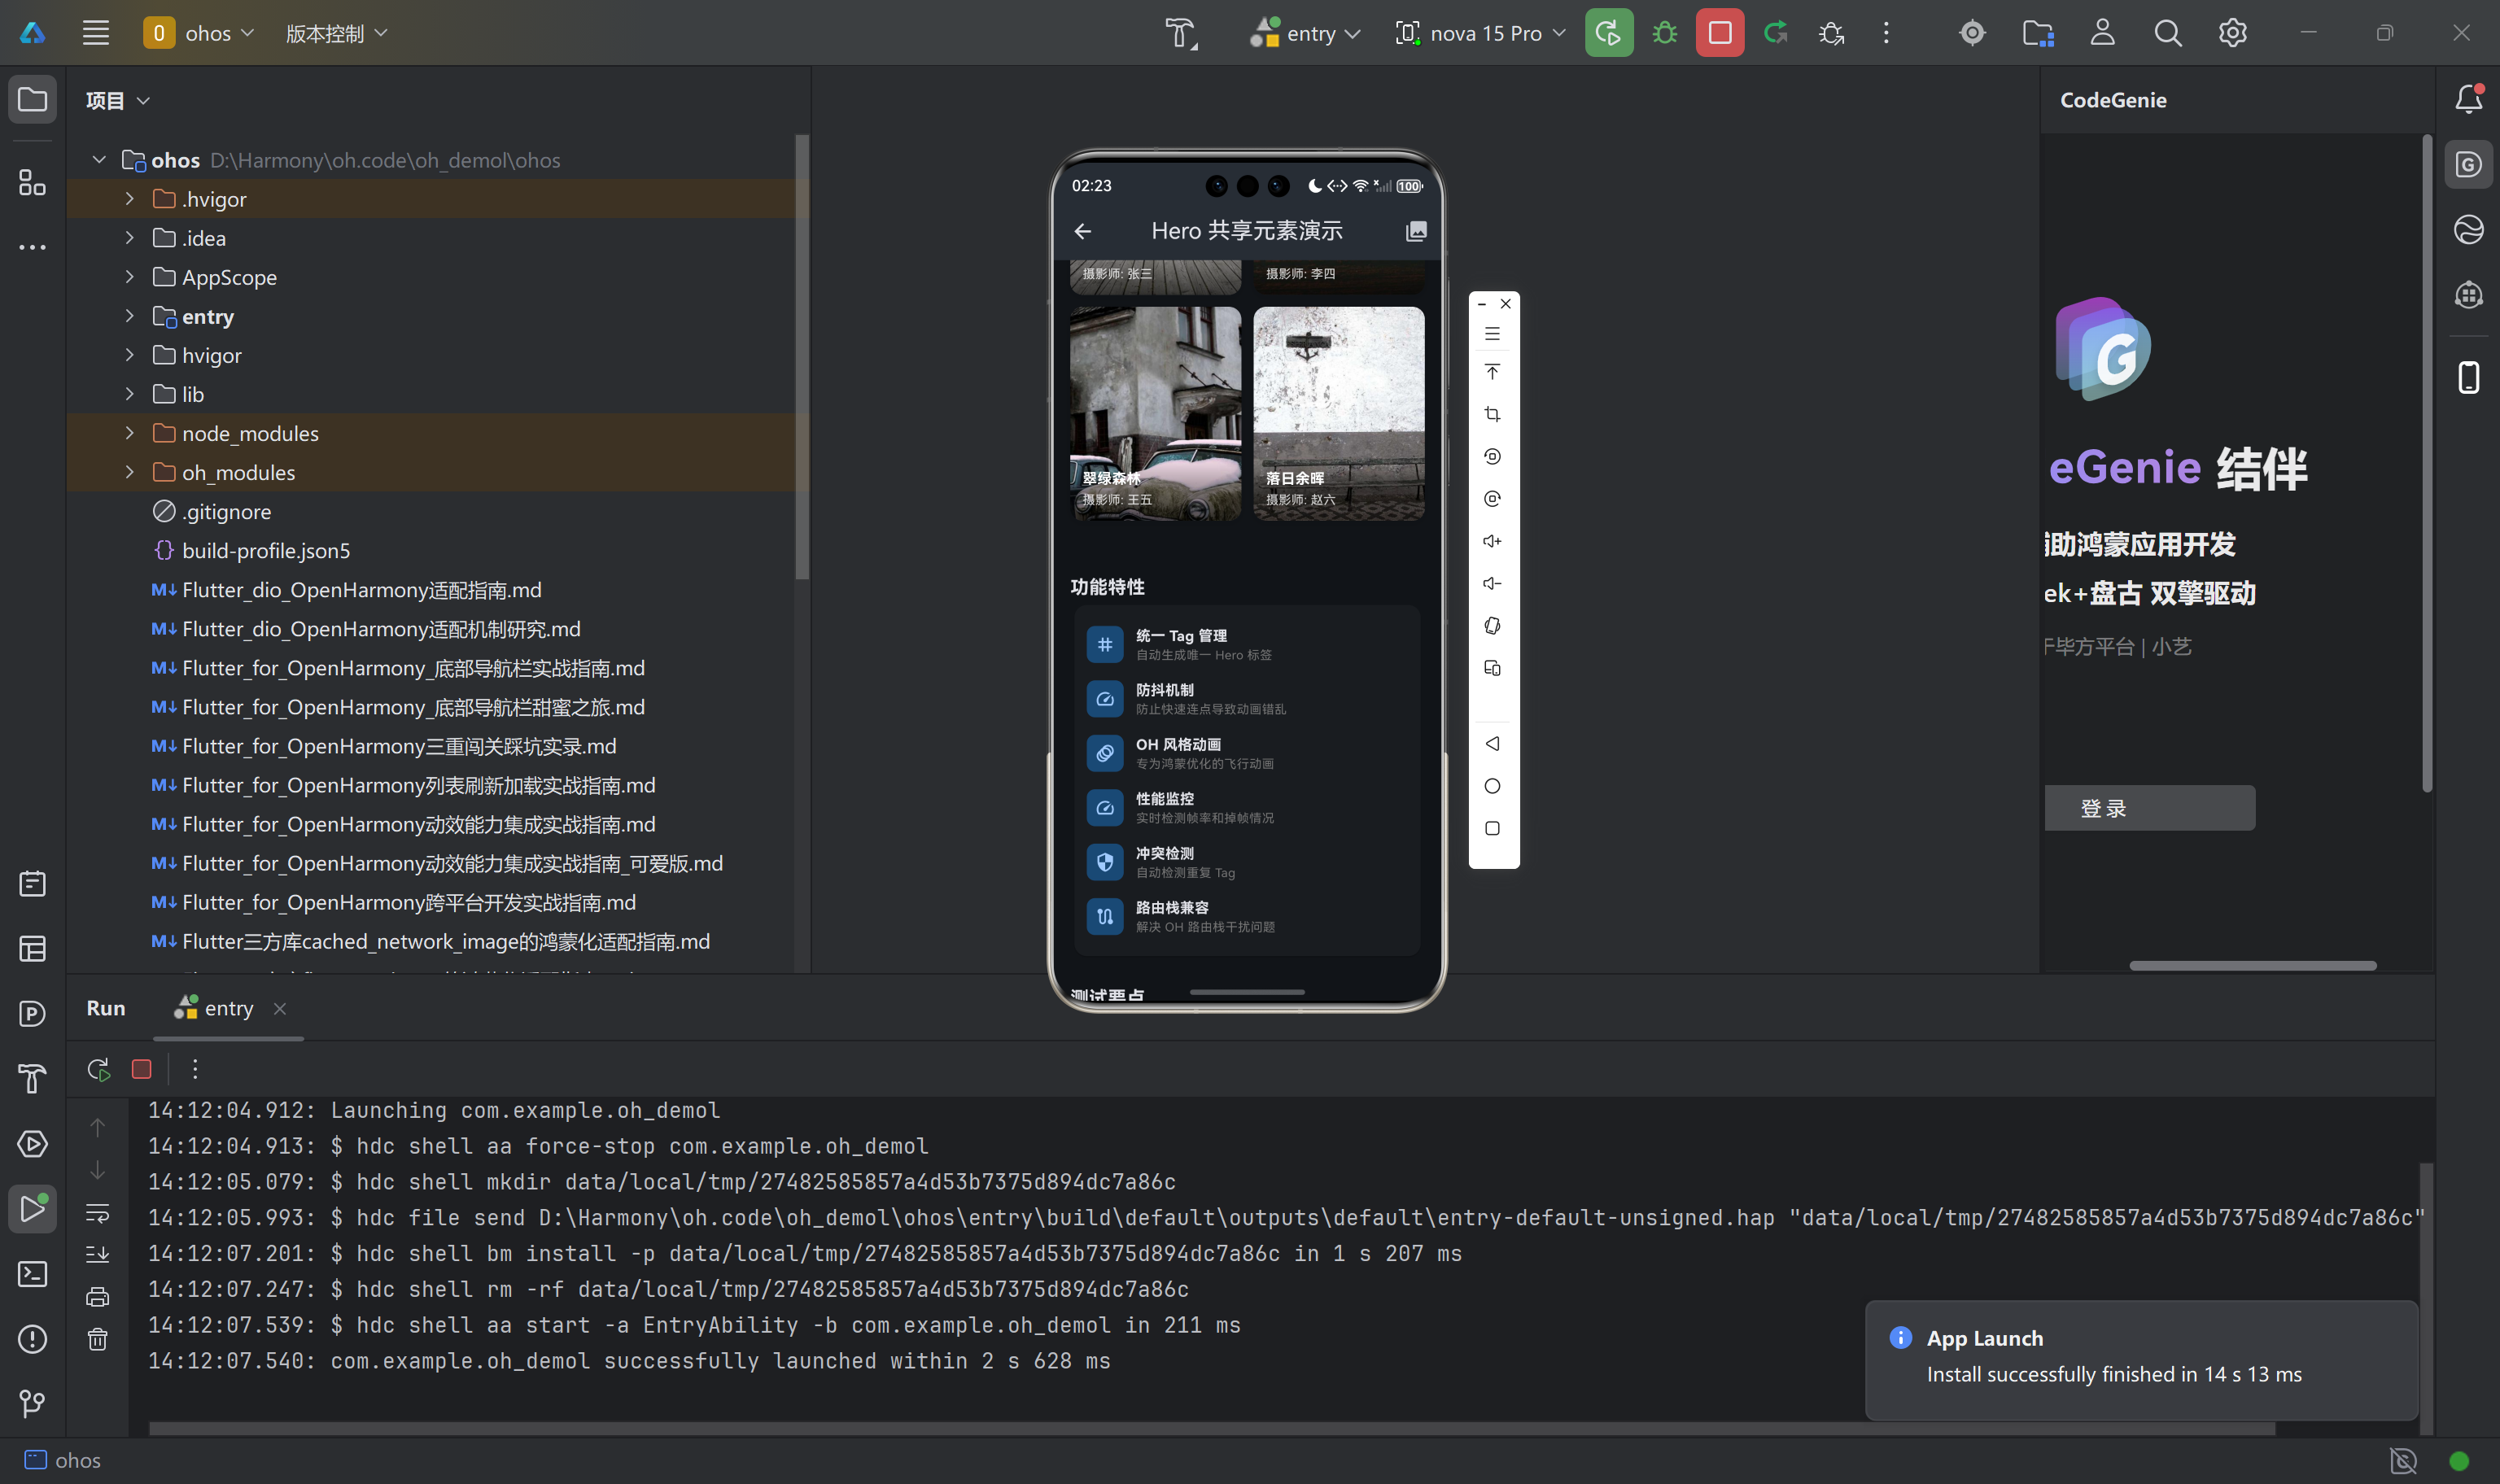Screen dimensions: 2500x1484
Task: Open the Structure tool window icon
Action: (x=32, y=183)
